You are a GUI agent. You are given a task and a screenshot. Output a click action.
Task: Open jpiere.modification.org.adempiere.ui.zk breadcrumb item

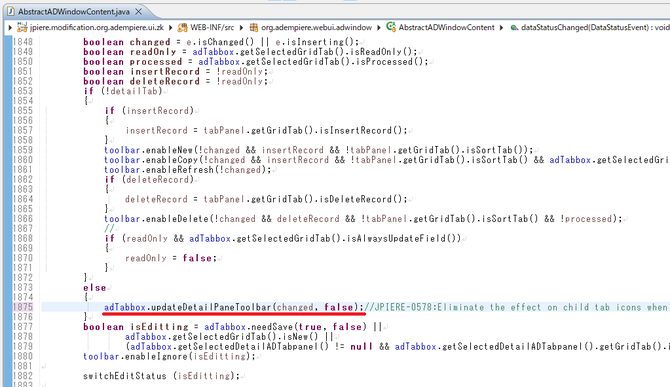[x=97, y=28]
